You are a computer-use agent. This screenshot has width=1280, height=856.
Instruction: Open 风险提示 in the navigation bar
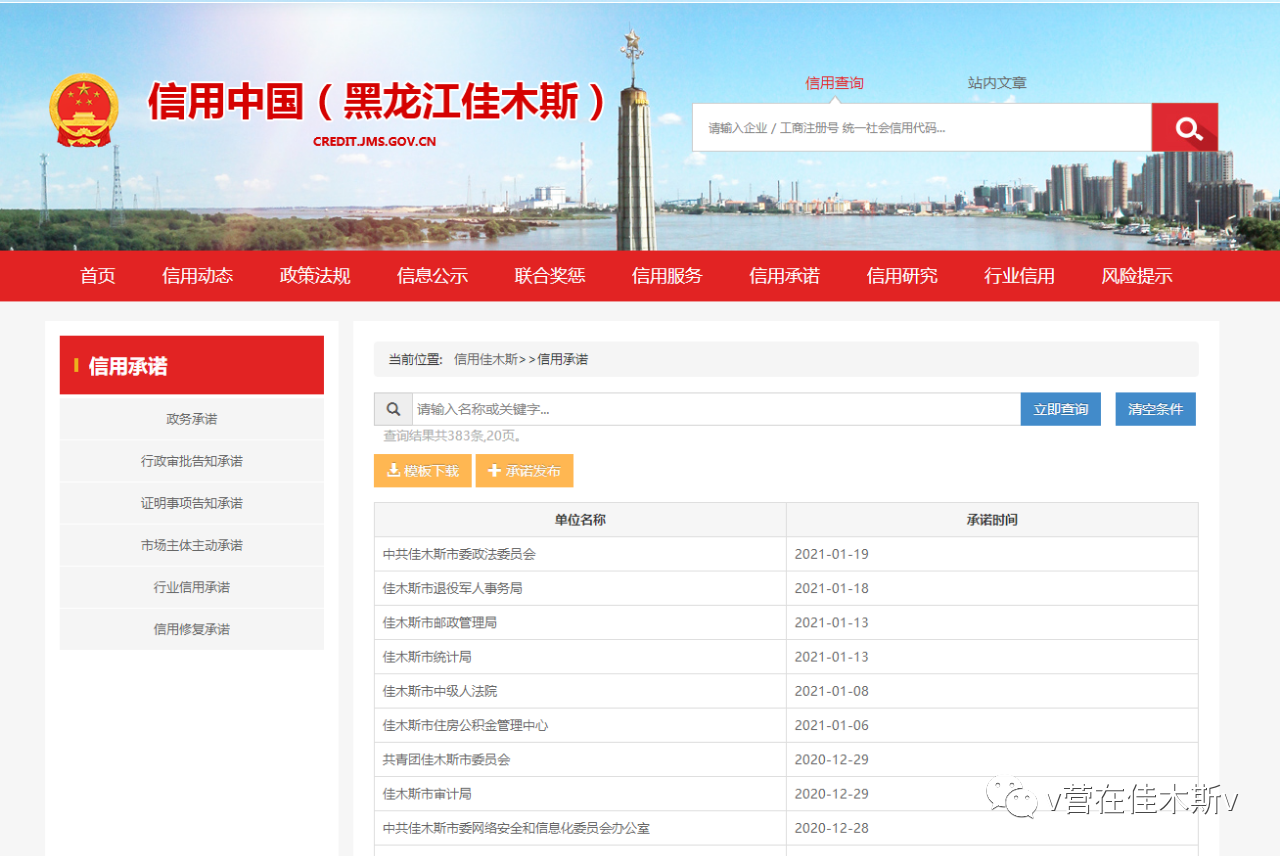(1137, 276)
